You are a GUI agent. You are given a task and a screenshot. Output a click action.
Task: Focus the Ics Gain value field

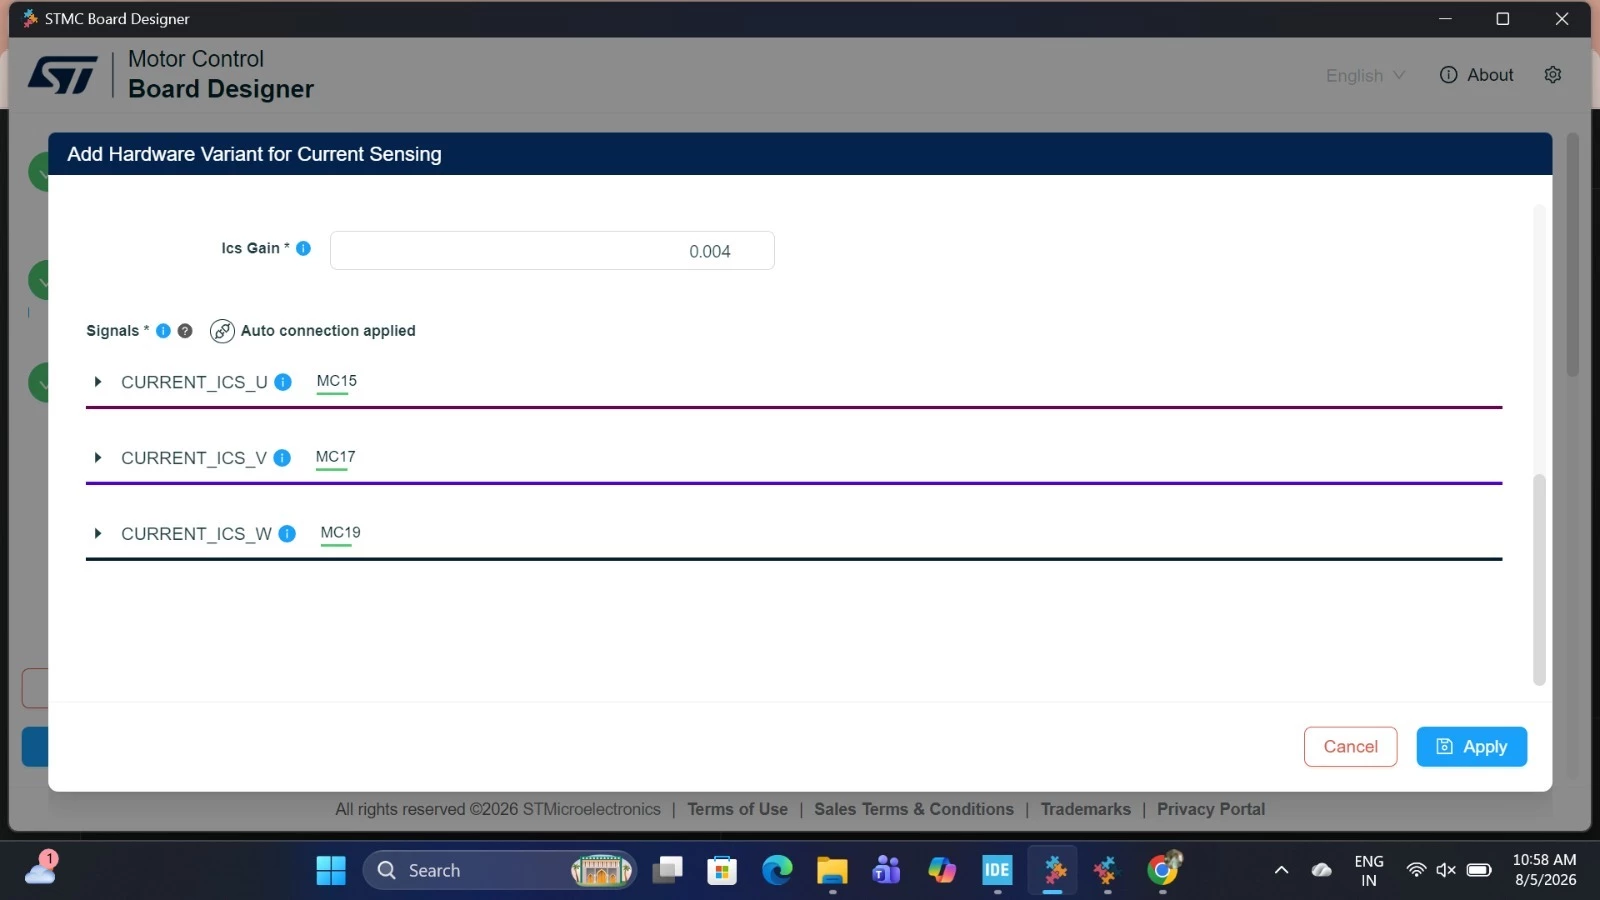click(x=552, y=251)
